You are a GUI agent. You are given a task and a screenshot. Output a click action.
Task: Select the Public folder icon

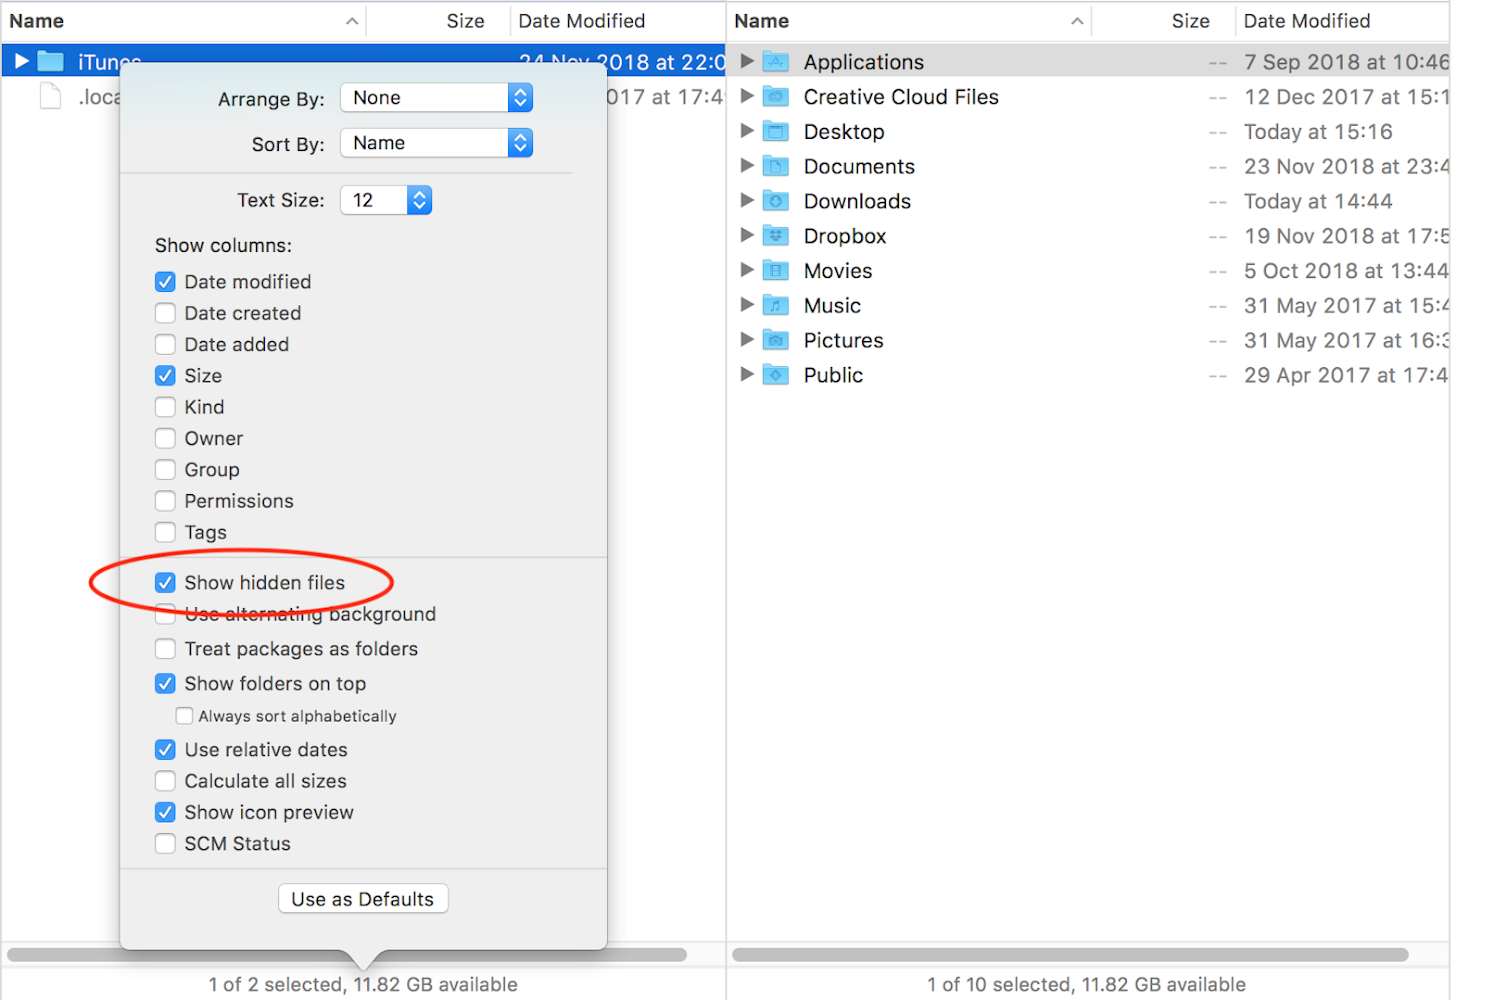[776, 374]
